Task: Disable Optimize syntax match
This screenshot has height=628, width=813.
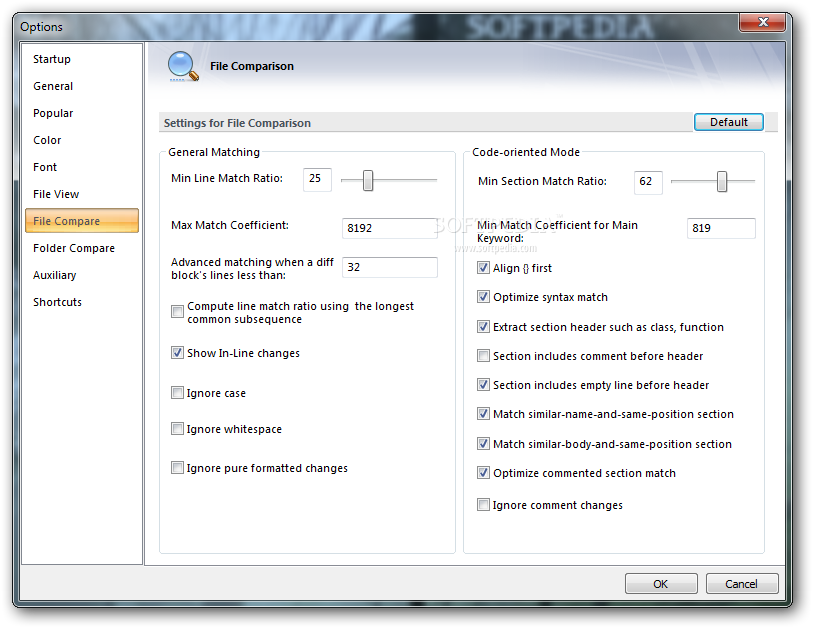Action: tap(483, 297)
